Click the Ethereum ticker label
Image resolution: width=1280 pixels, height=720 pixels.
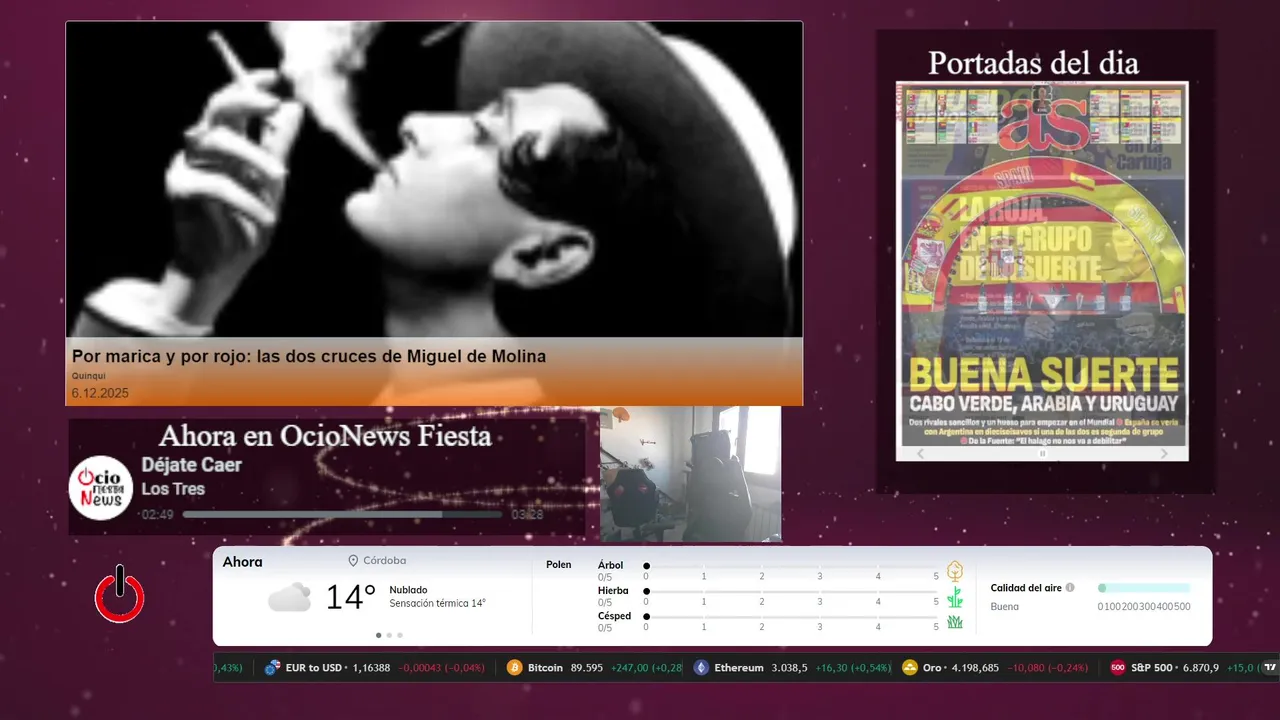[739, 668]
